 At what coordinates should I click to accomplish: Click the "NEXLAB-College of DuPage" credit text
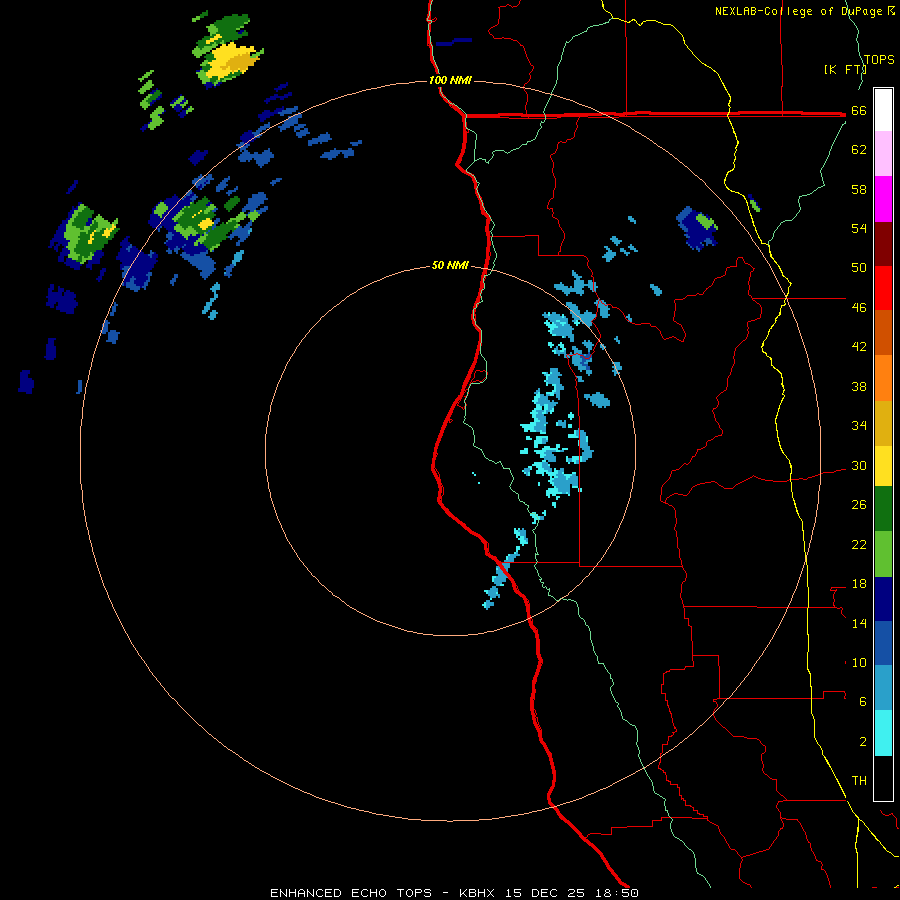coord(800,11)
